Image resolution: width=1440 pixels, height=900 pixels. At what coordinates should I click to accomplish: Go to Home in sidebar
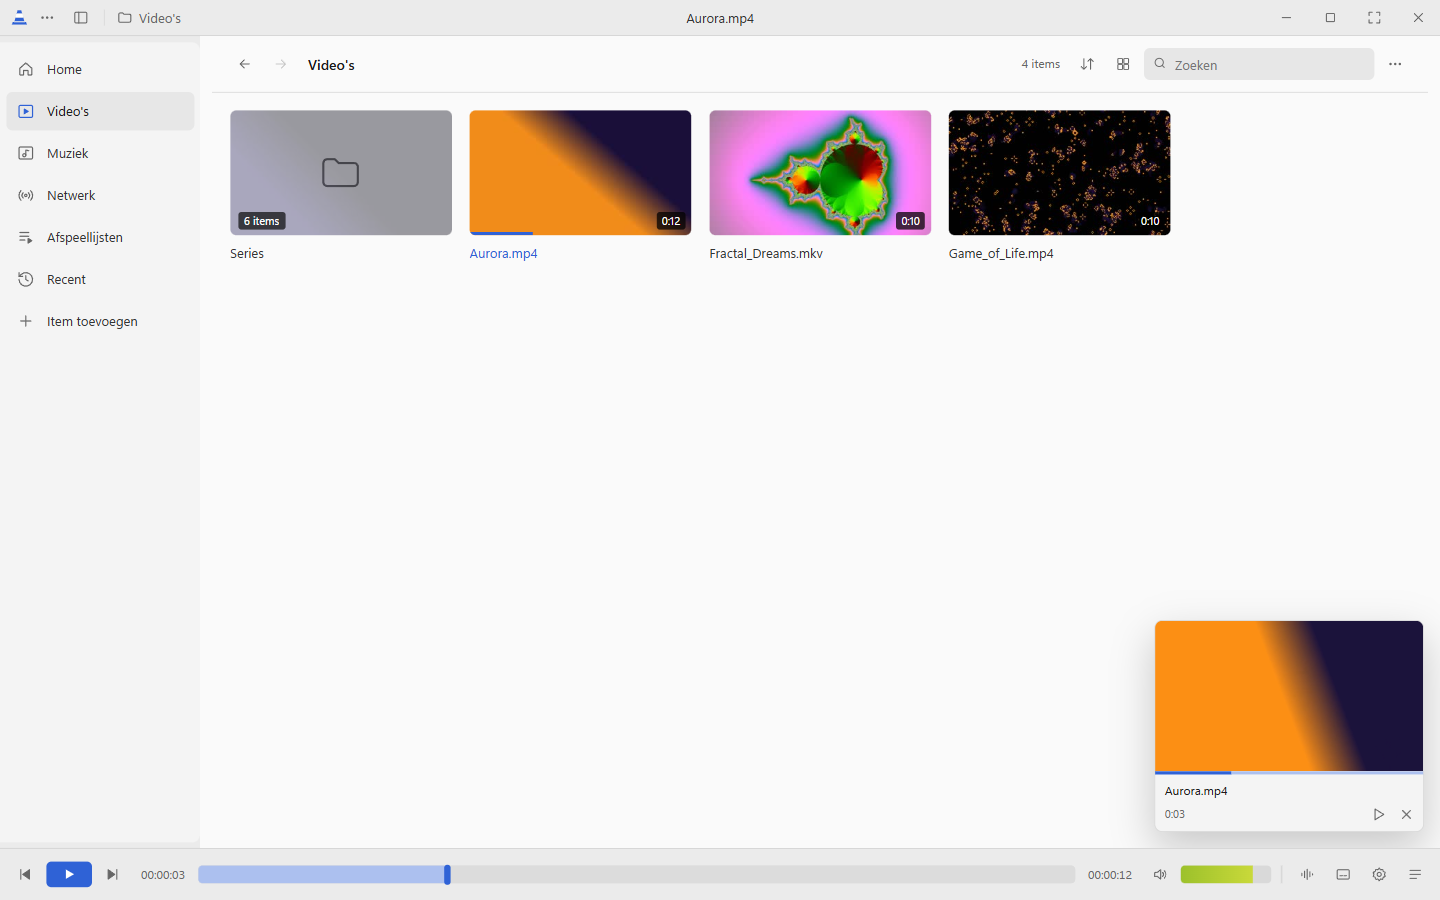tap(100, 69)
